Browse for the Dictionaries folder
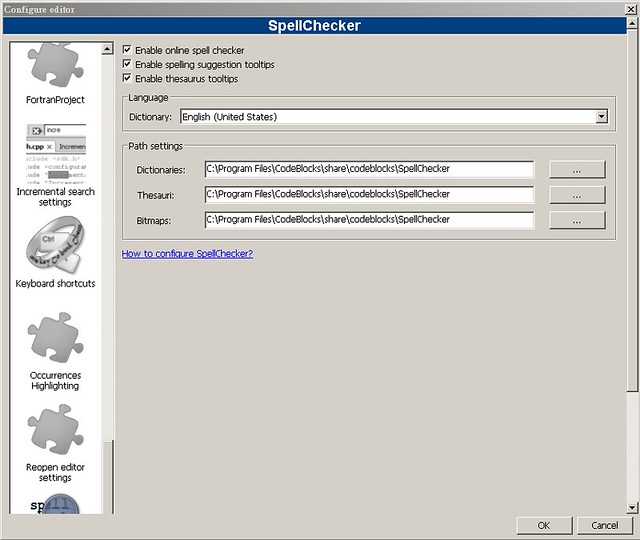Image resolution: width=640 pixels, height=540 pixels. 577,170
